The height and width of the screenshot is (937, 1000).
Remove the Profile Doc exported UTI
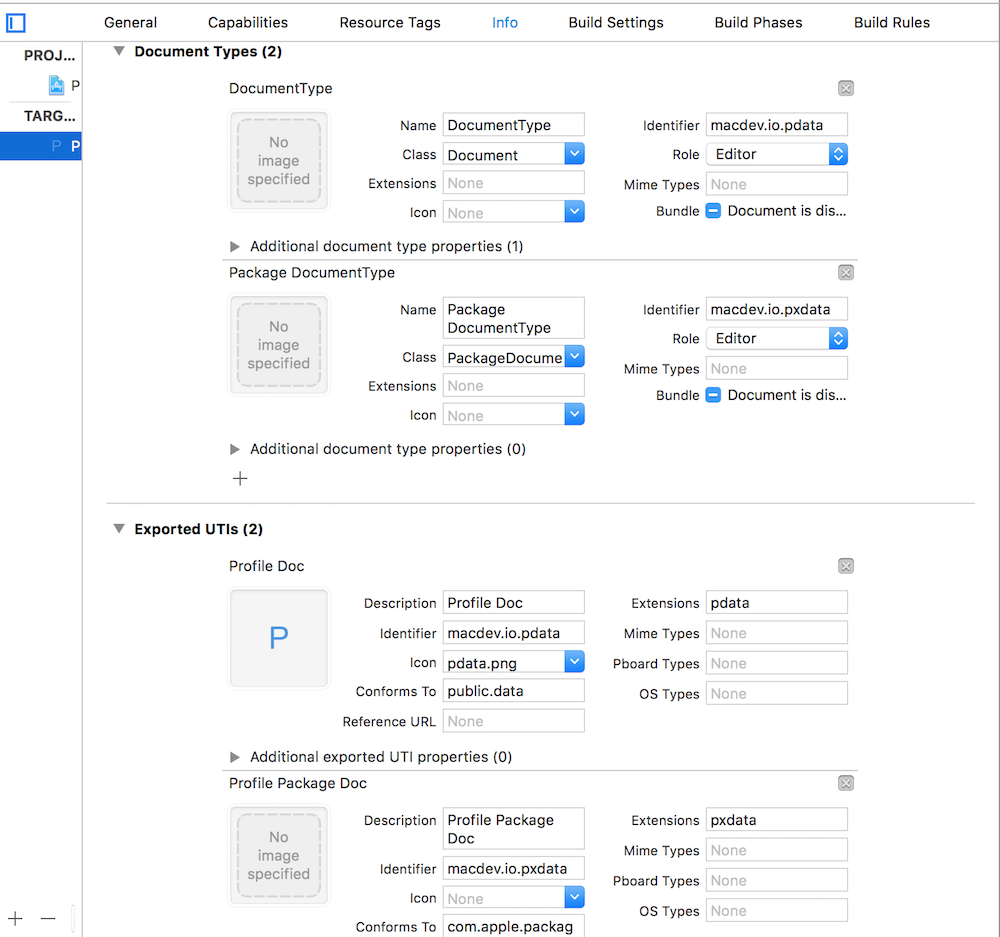tap(846, 566)
